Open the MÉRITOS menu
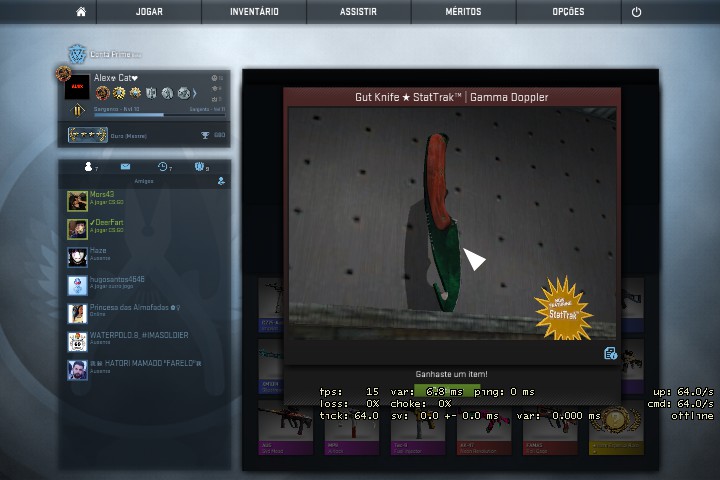Image resolution: width=720 pixels, height=480 pixels. click(463, 11)
